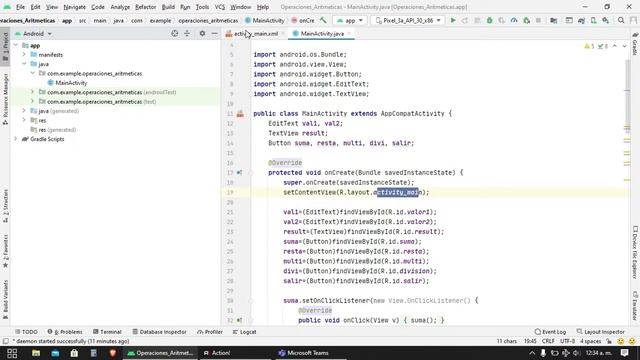This screenshot has height=360, width=640.
Task: Click the override gutter icon on line 17
Action: pos(240,173)
